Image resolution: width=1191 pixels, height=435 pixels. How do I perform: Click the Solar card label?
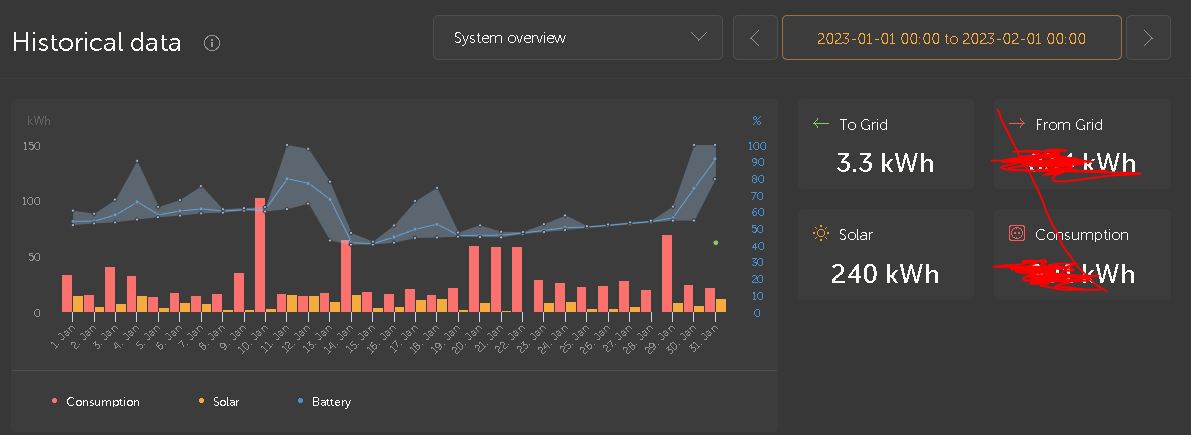[856, 235]
